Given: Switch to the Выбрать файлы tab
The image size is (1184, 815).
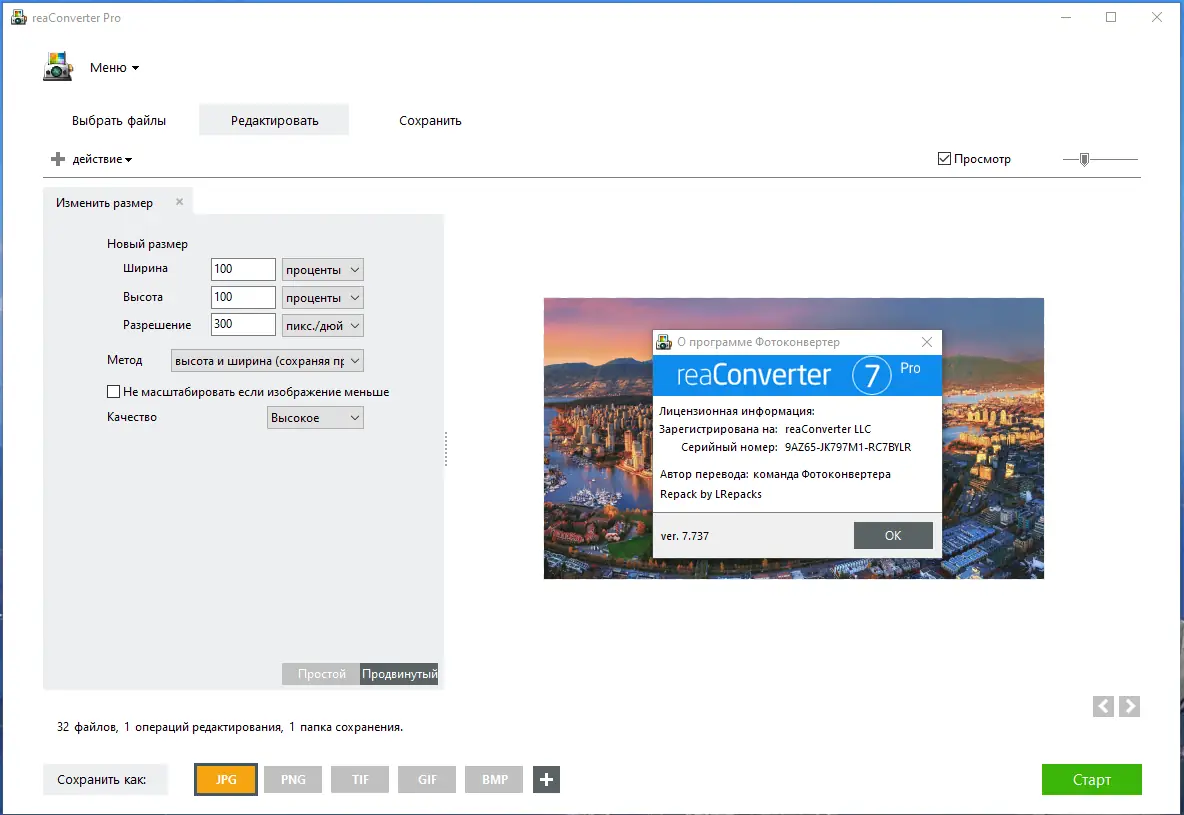Looking at the screenshot, I should (119, 121).
